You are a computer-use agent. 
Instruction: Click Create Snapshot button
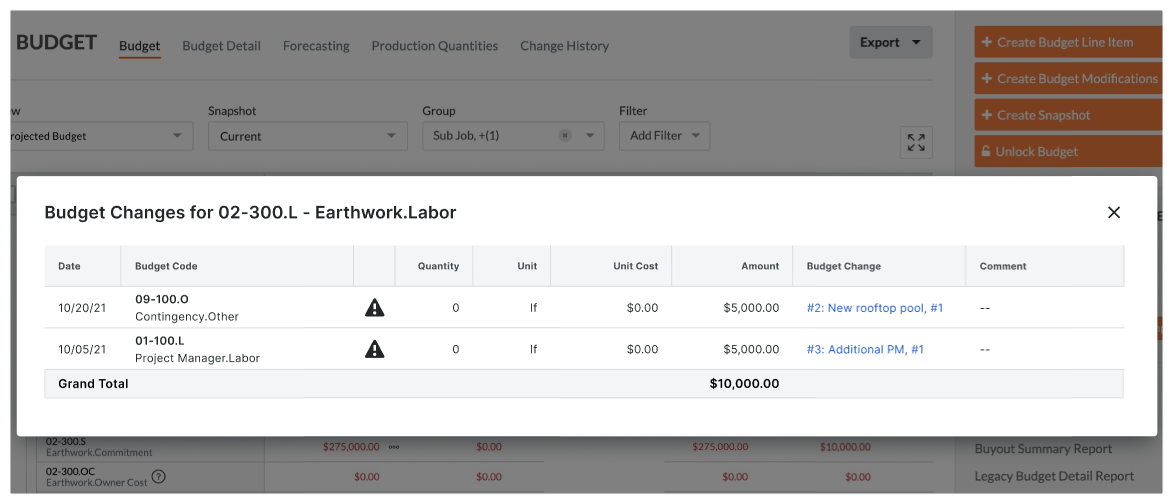click(1066, 115)
